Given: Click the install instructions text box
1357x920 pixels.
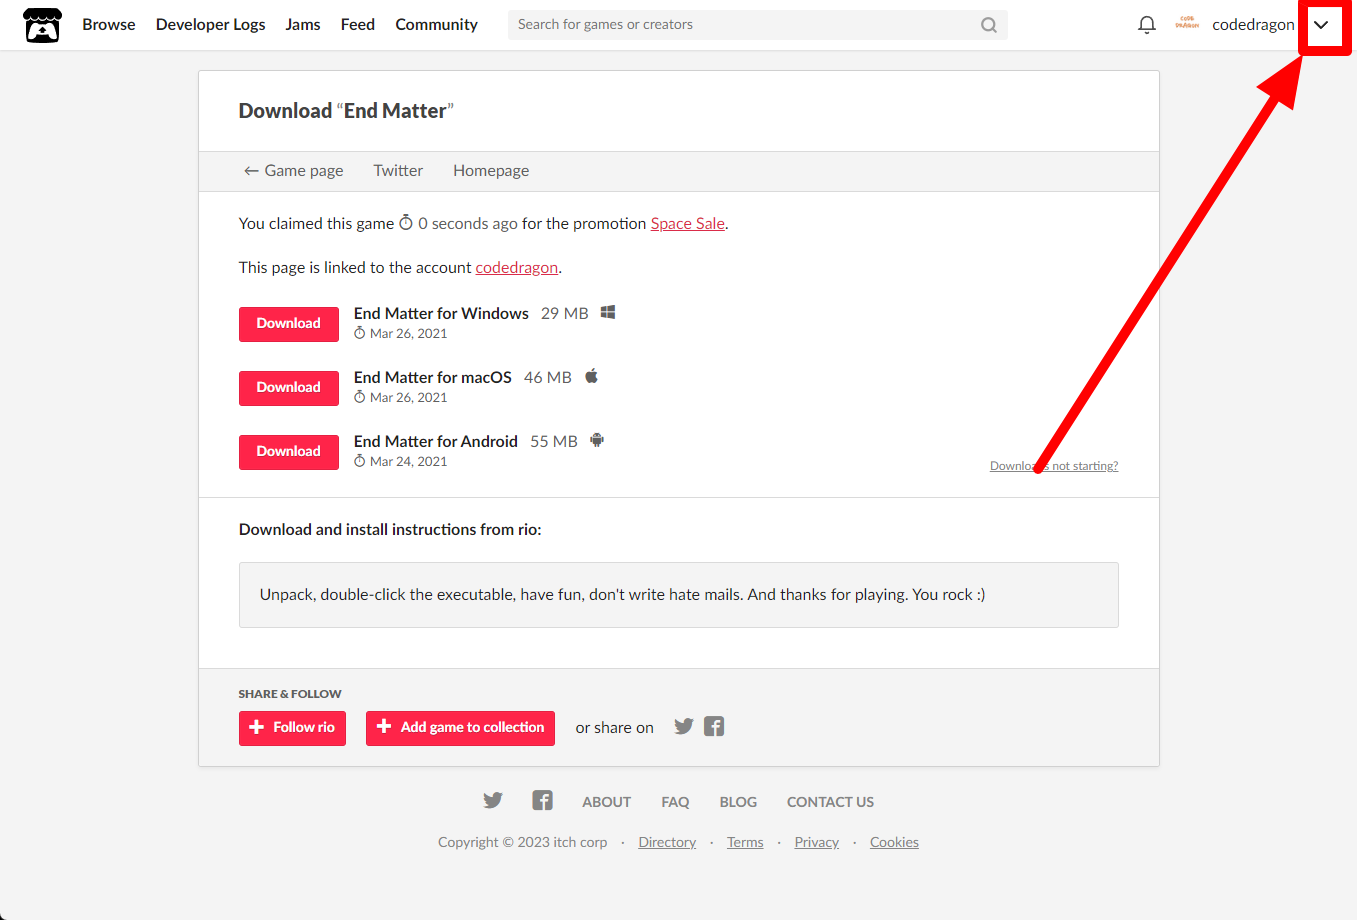Looking at the screenshot, I should coord(679,595).
